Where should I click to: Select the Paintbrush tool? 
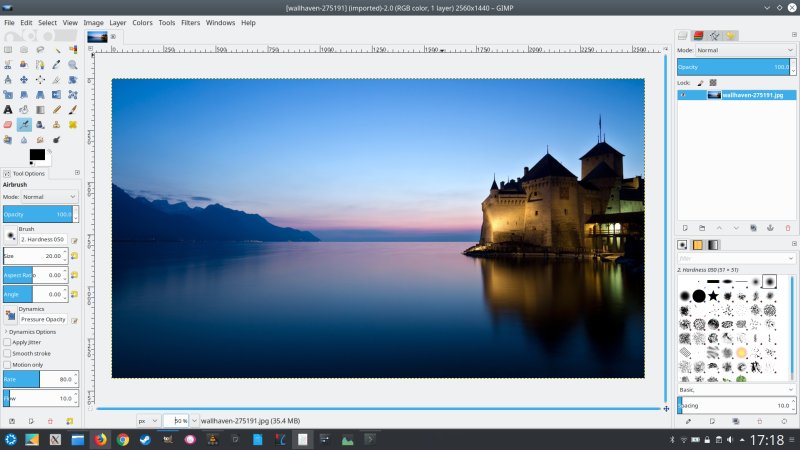pos(73,110)
